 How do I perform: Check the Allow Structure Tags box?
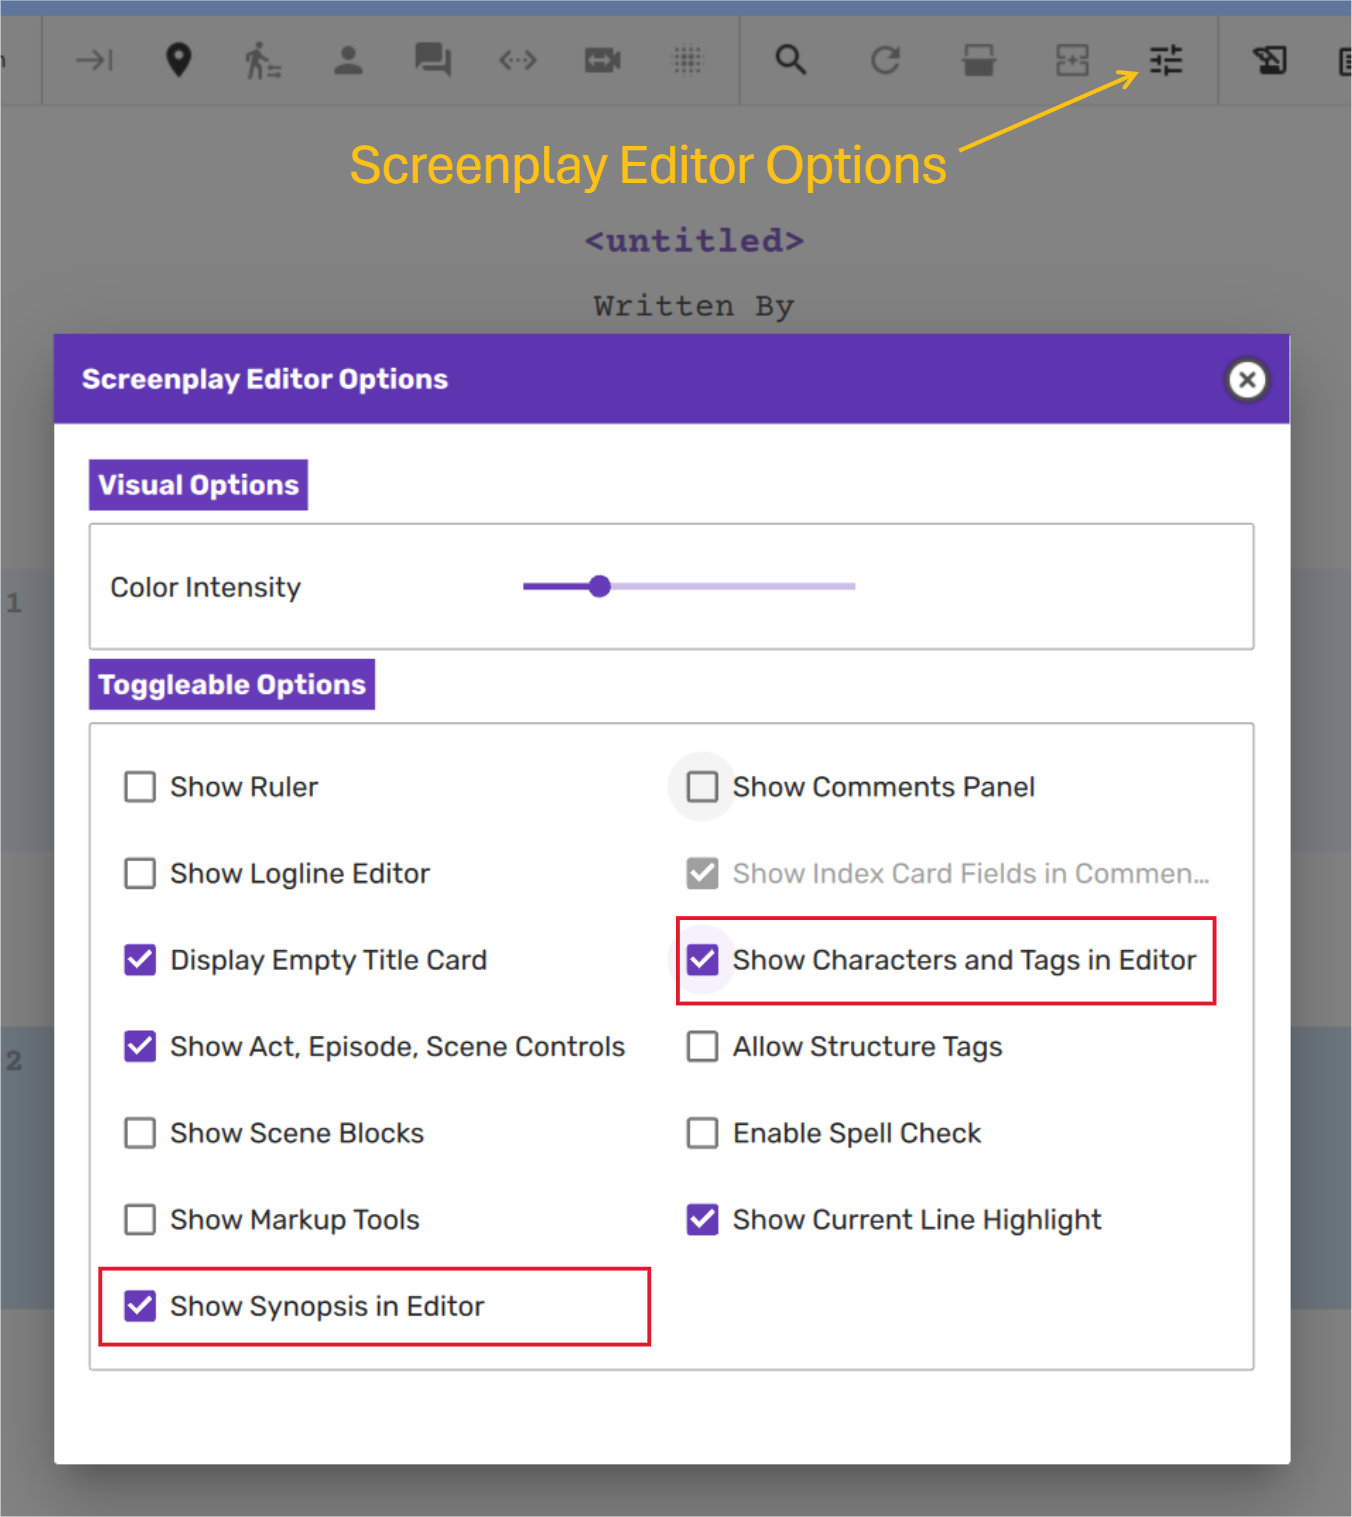click(702, 1047)
